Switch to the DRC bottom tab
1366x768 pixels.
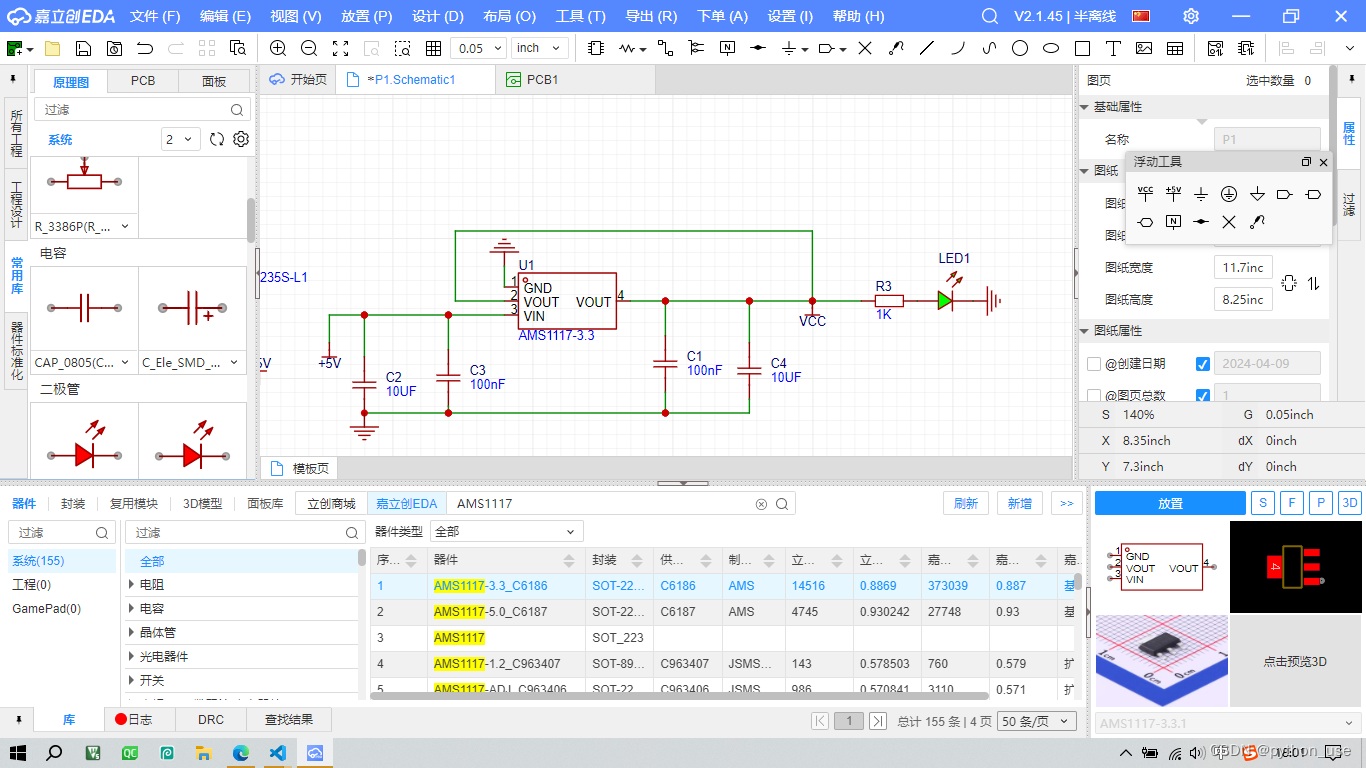[211, 719]
